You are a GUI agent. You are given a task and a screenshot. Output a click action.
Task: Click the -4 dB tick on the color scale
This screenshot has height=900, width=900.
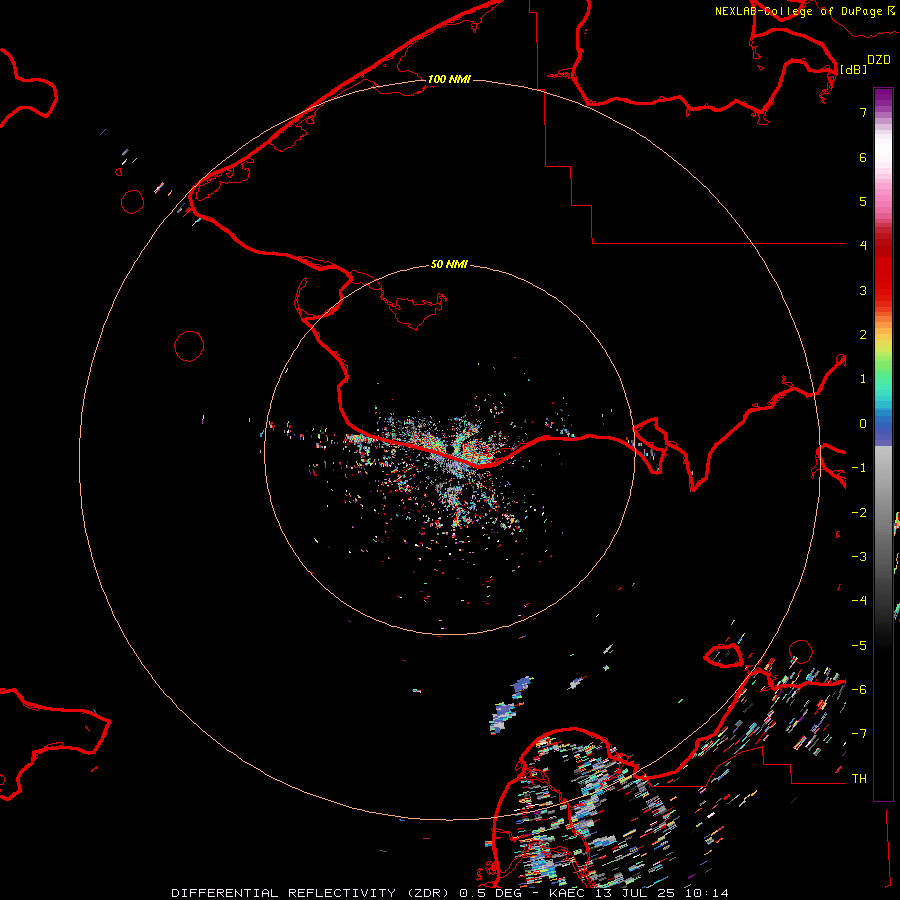859,600
